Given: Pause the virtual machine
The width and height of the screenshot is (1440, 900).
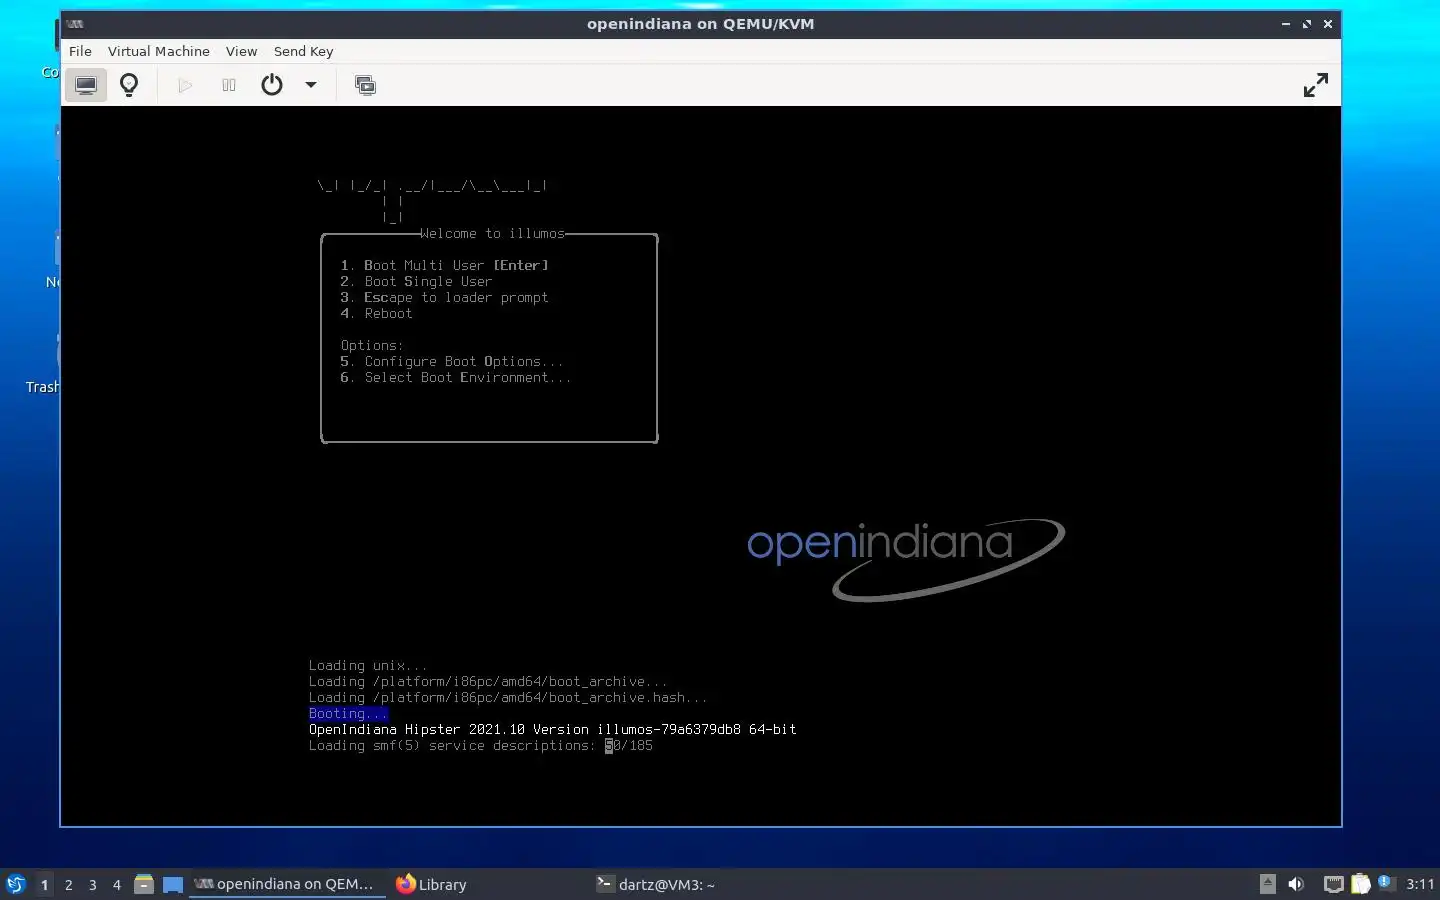Looking at the screenshot, I should 229,85.
